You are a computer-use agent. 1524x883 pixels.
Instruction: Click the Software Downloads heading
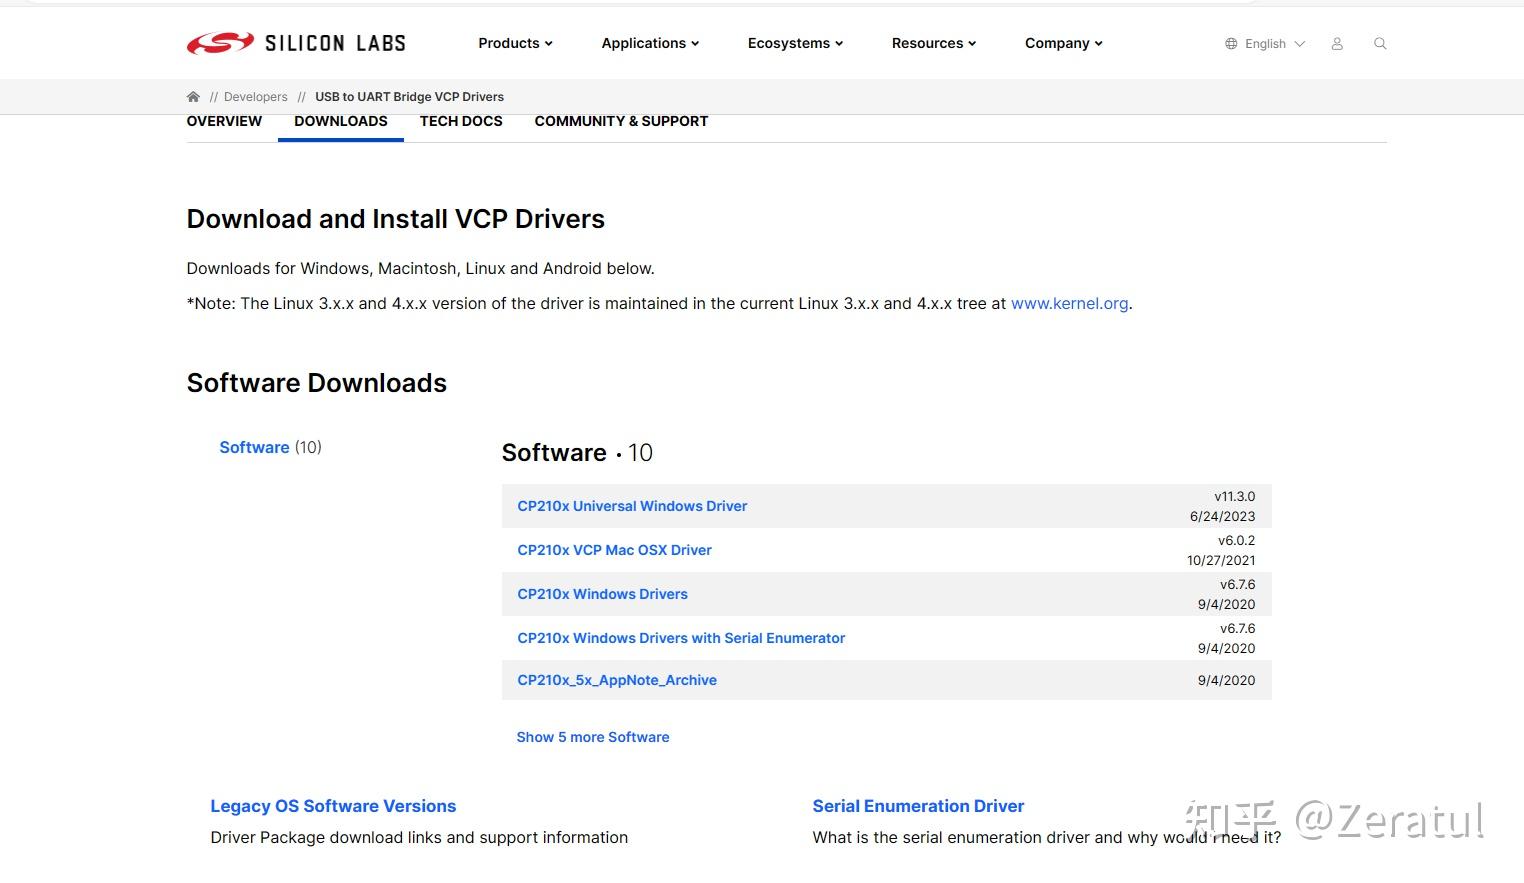(317, 383)
